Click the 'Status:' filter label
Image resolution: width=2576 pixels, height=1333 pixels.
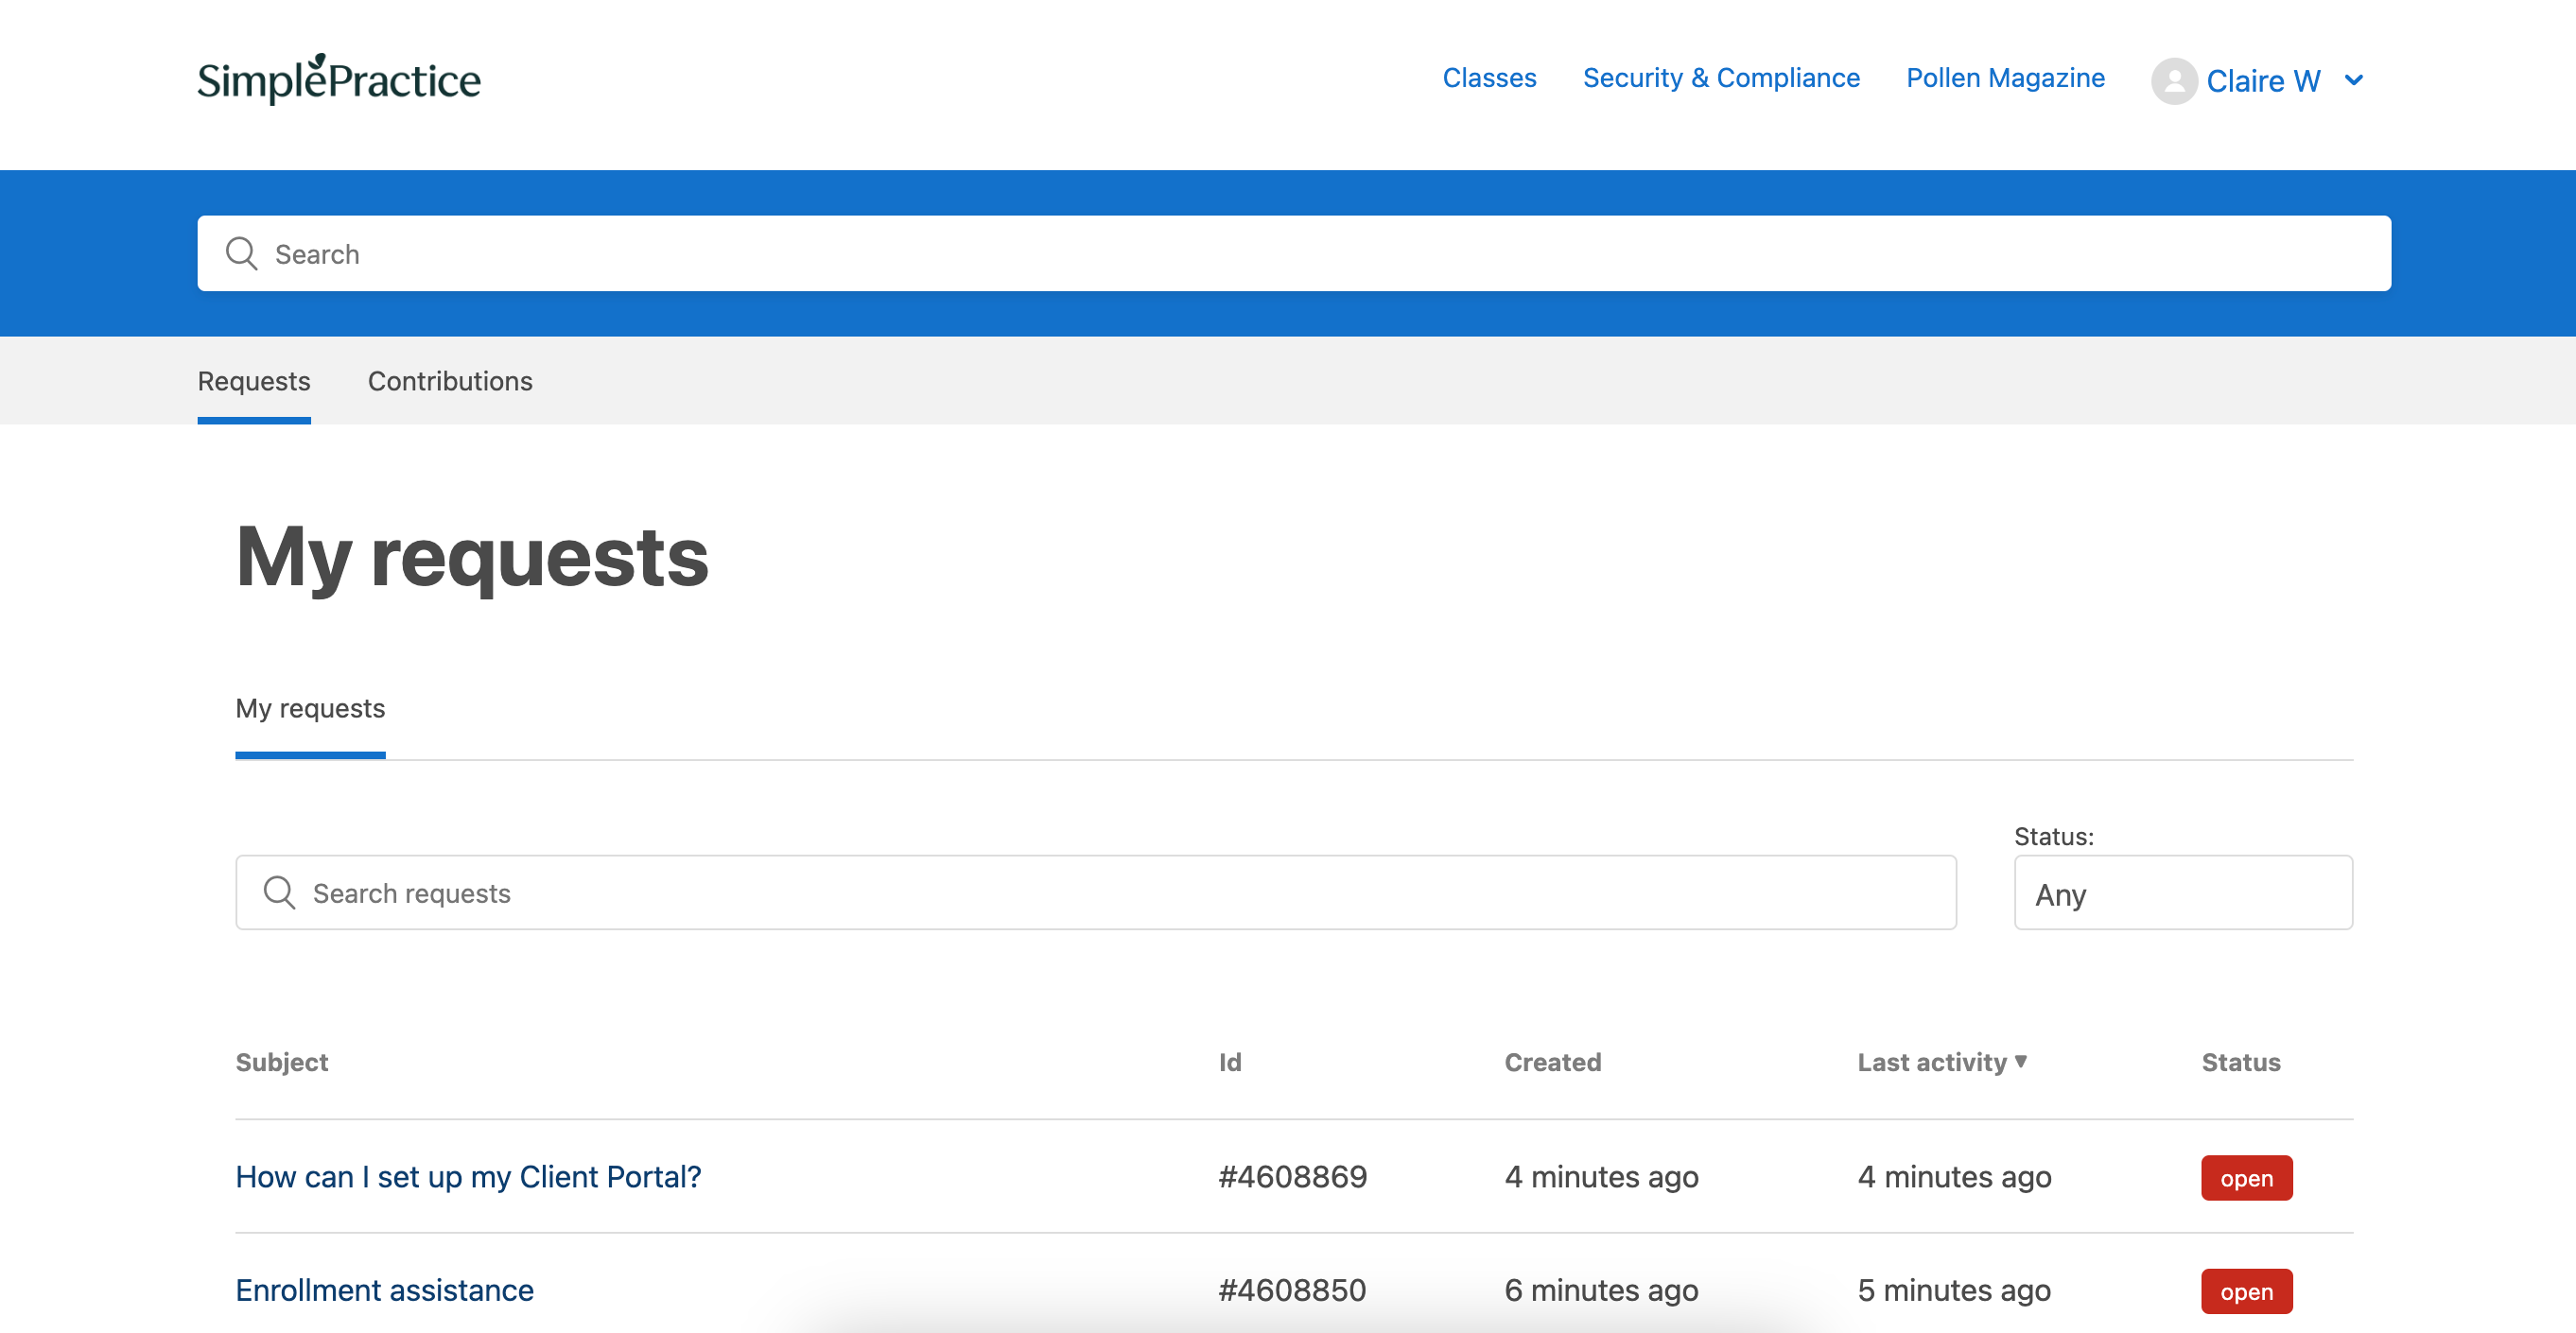click(x=2053, y=836)
